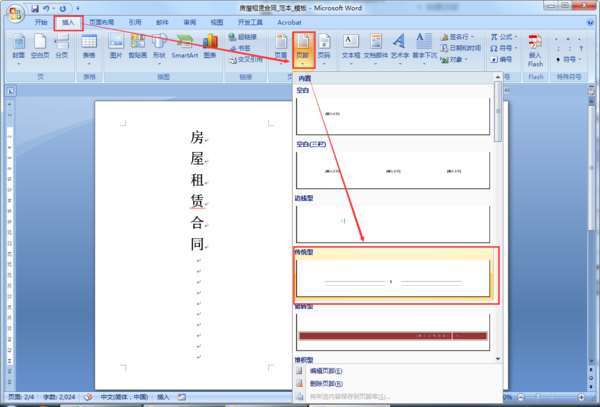
Task: Click the proofing errors status icon
Action: click(88, 397)
